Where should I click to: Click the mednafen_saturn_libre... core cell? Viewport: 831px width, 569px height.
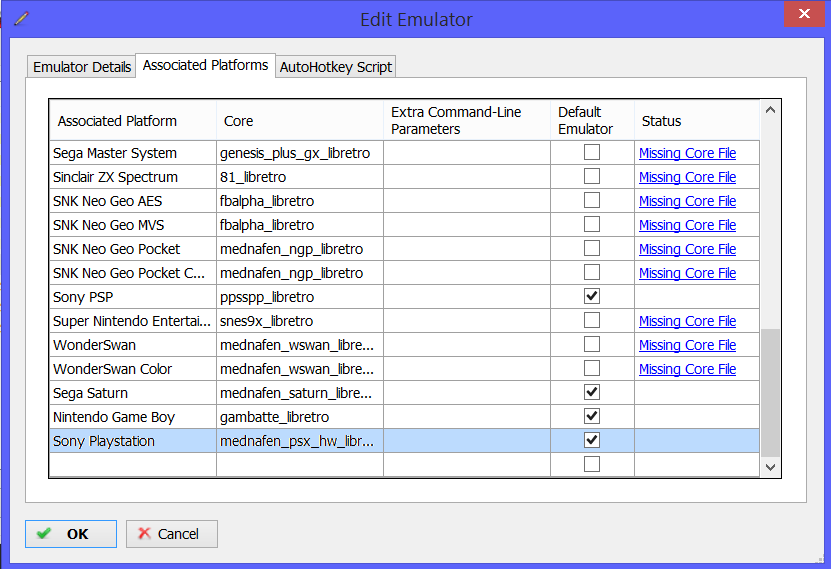[300, 393]
